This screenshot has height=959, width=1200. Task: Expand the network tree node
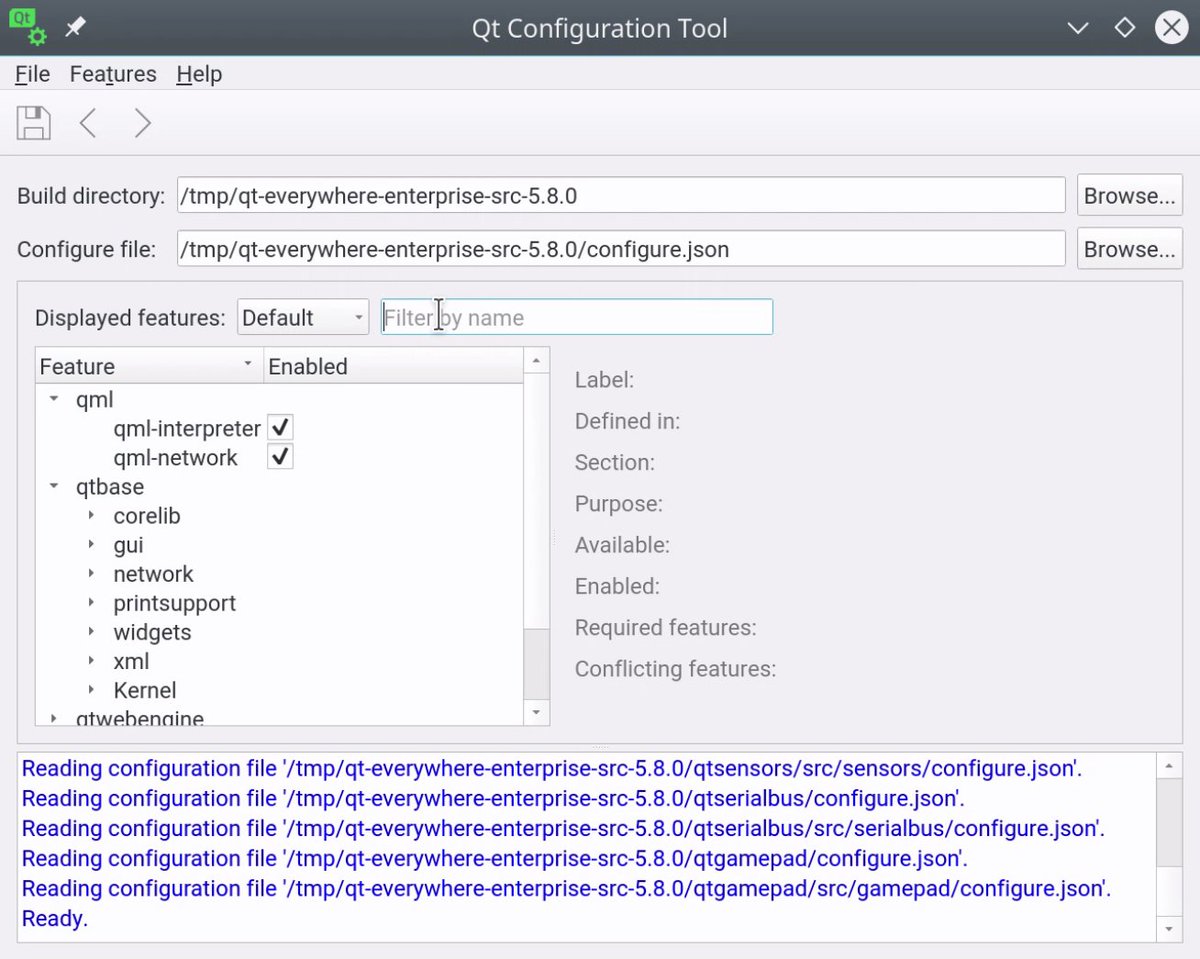(91, 574)
